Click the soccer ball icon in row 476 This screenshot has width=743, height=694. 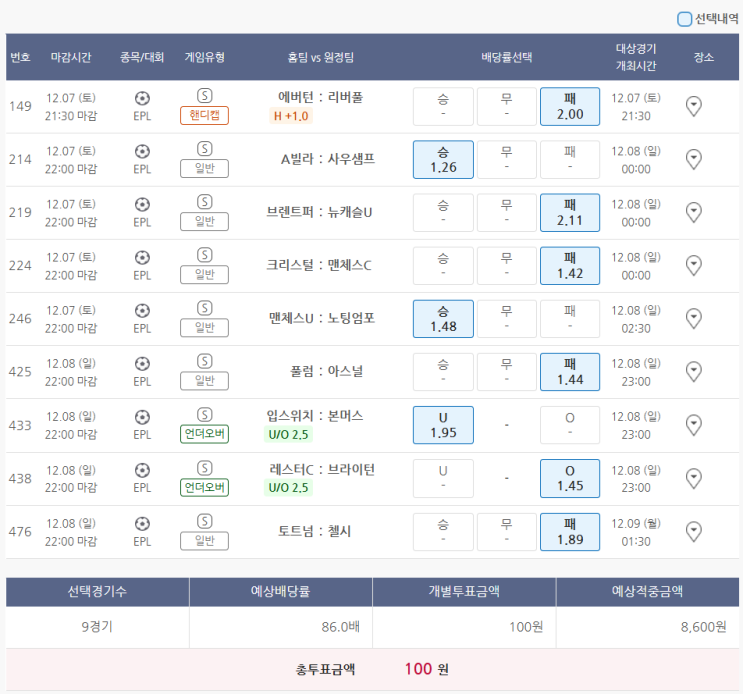[x=142, y=524]
